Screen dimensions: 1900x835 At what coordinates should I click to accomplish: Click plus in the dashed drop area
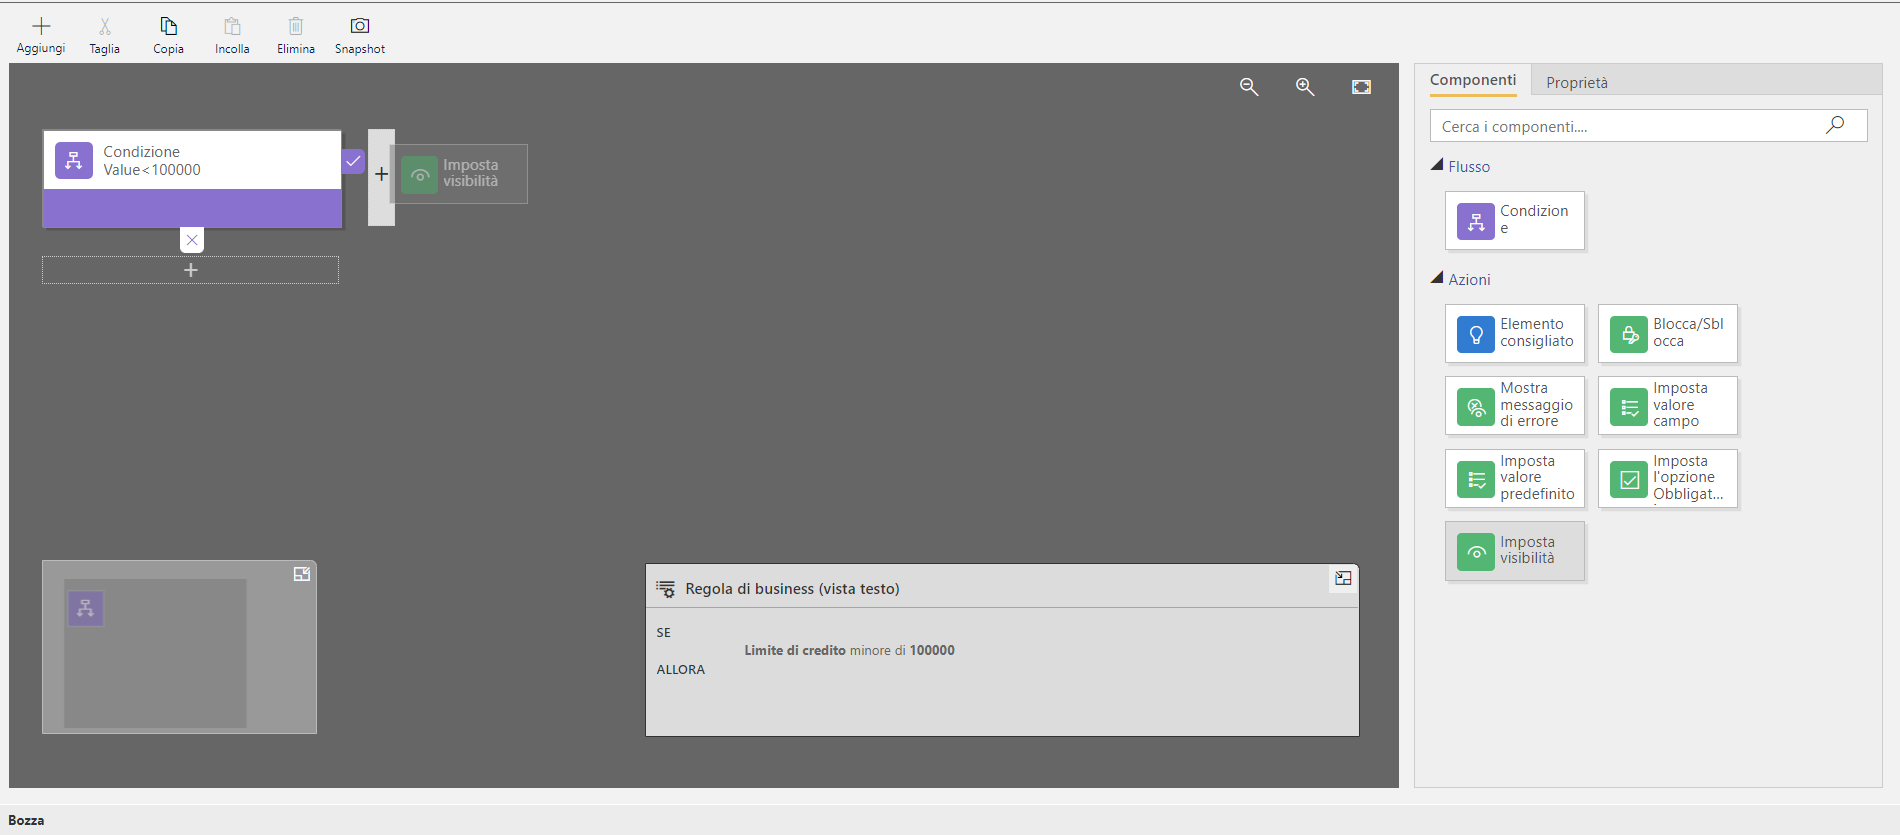[191, 270]
